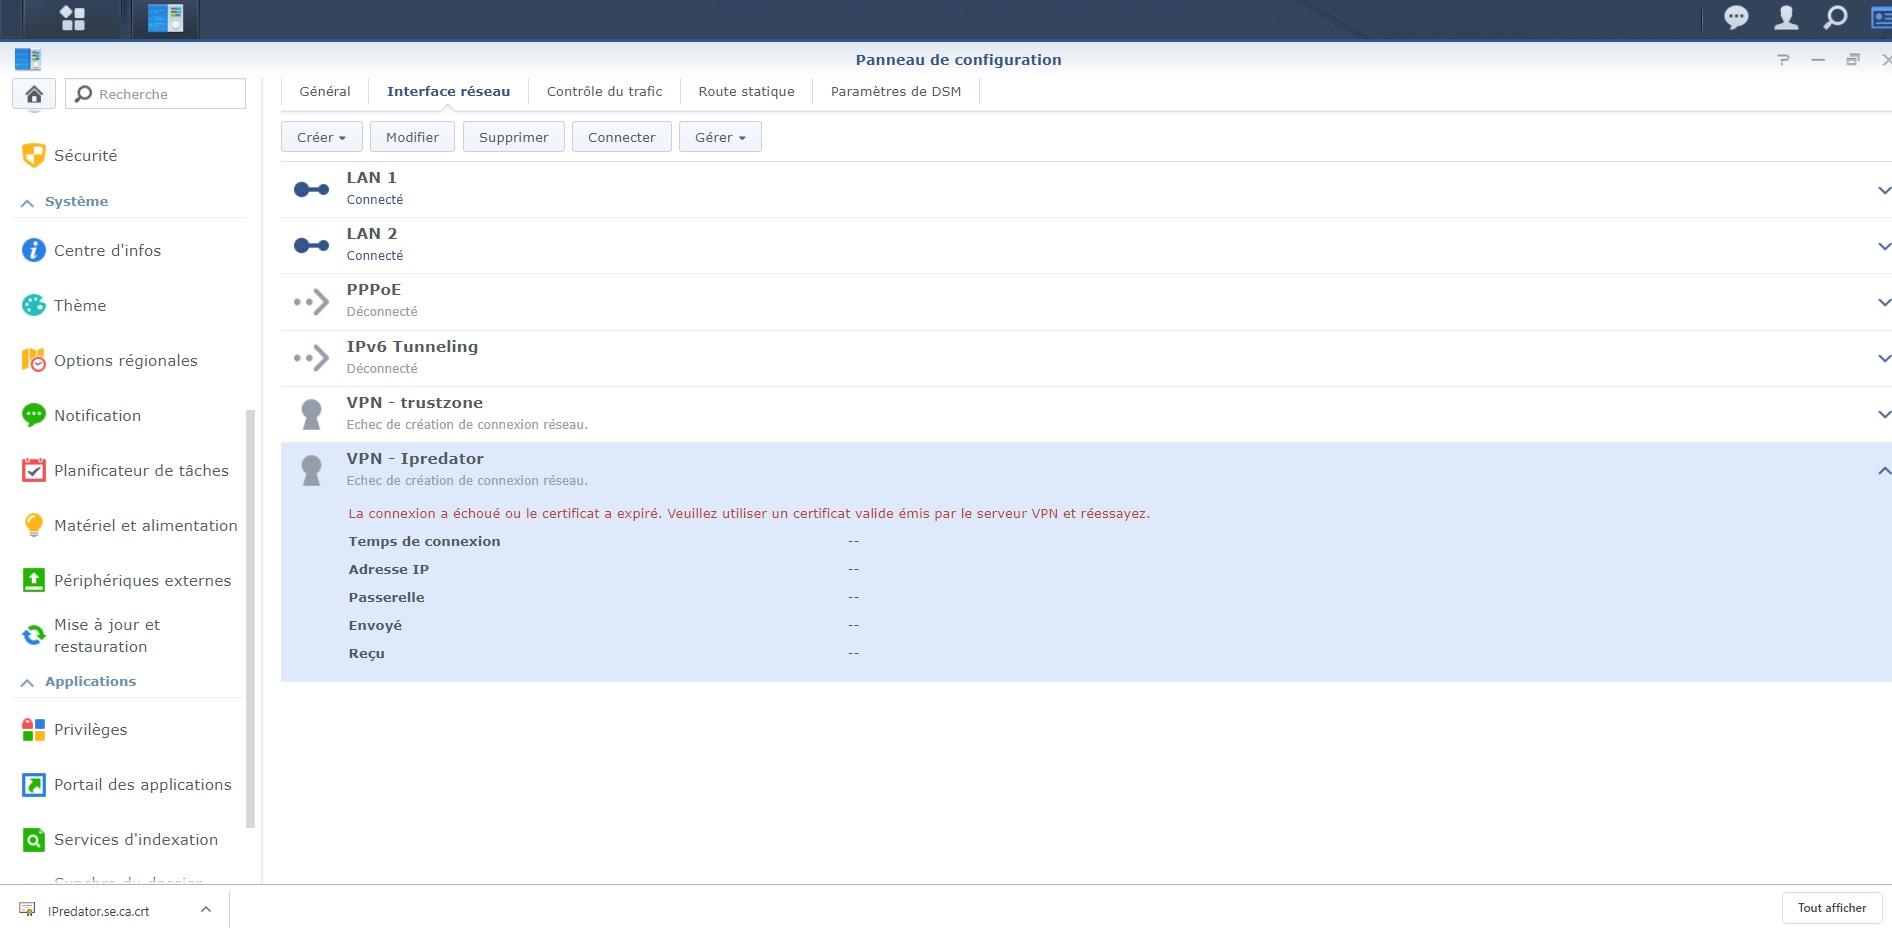
Task: Open the DSM main menu icon
Action: [72, 18]
